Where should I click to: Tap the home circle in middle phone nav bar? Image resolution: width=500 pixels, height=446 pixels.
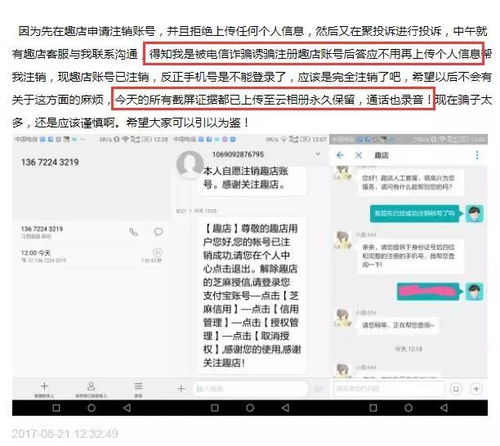pyautogui.click(x=250, y=408)
